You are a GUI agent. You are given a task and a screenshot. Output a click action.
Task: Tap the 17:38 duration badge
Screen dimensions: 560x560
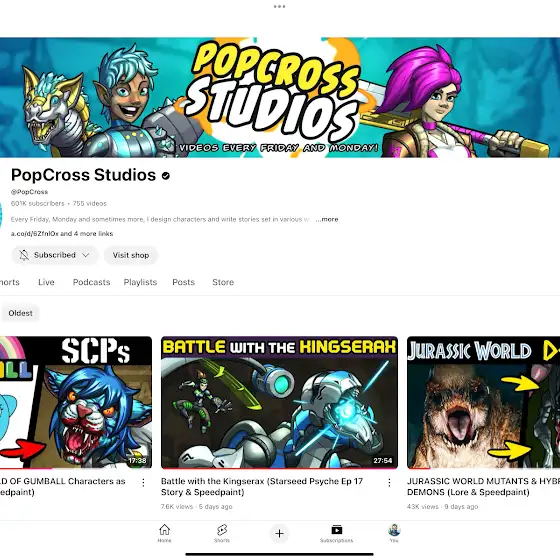(x=138, y=461)
